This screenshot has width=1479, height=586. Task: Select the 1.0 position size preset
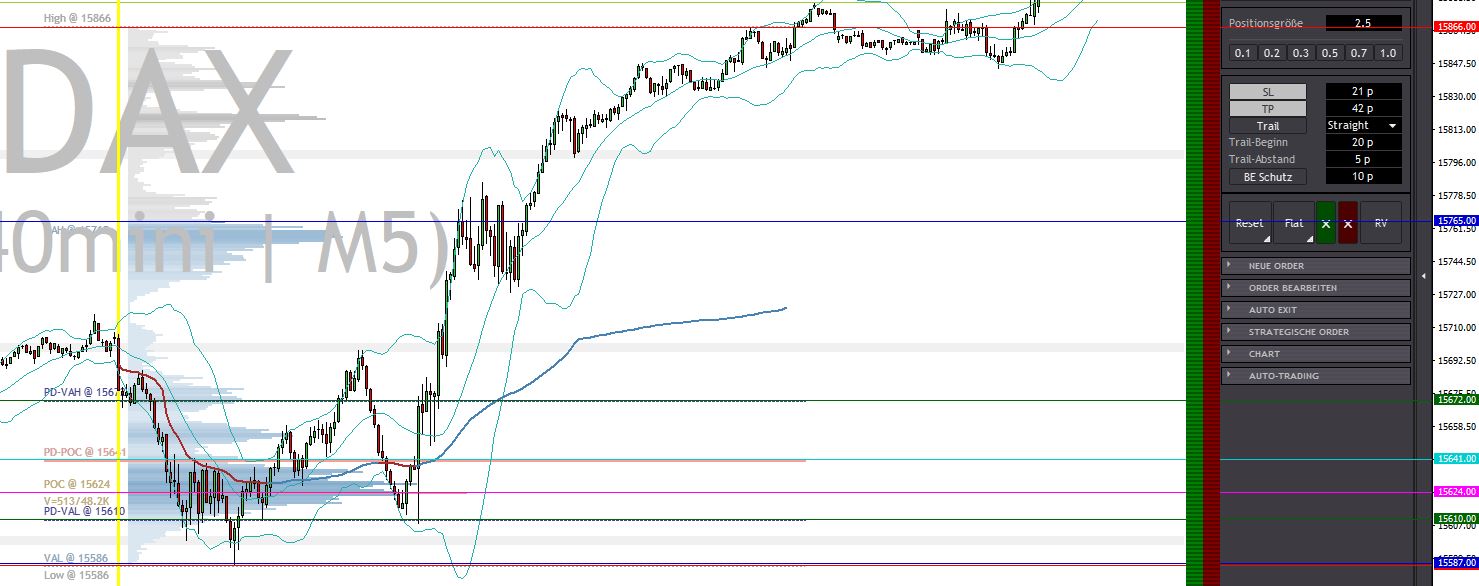pos(1388,53)
